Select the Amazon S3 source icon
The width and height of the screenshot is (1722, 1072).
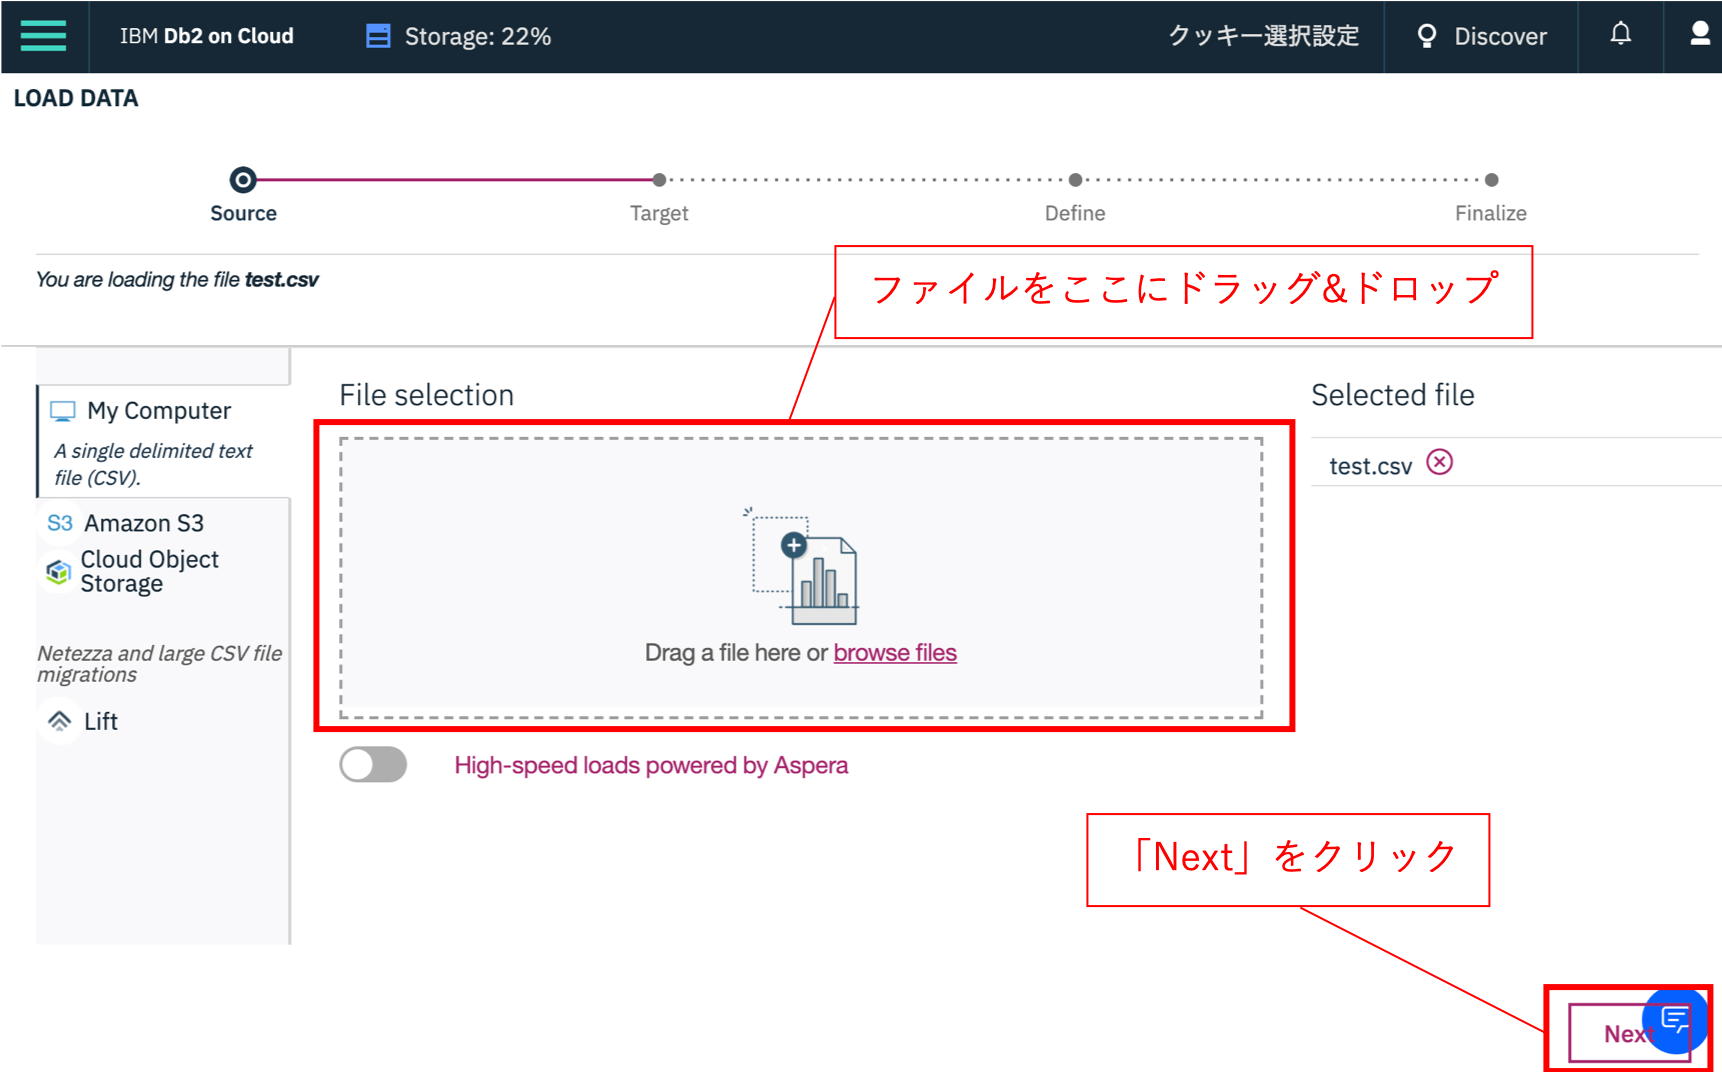(x=59, y=522)
